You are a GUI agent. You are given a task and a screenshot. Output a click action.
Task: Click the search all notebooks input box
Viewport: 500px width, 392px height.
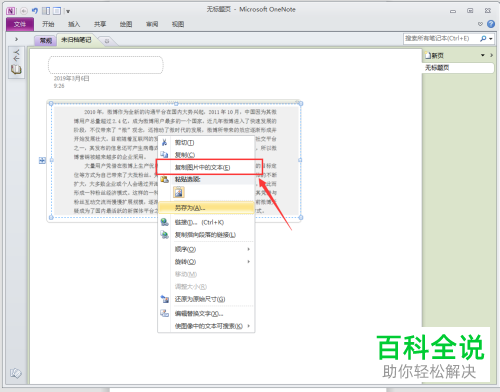coord(440,39)
